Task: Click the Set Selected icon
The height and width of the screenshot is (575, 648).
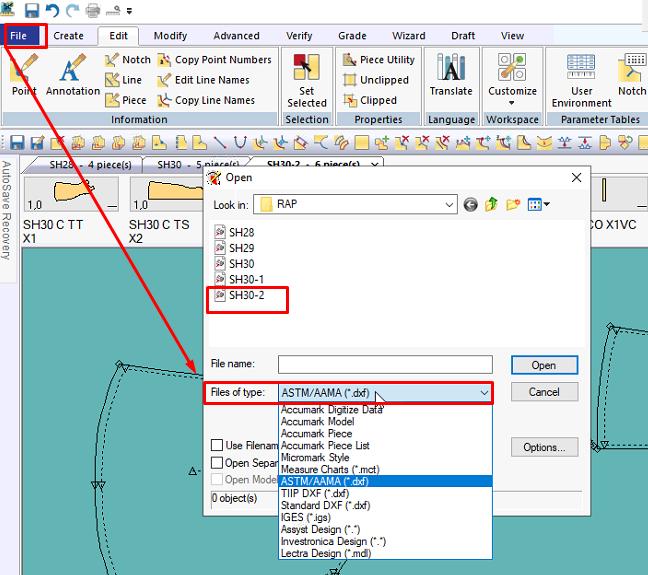Action: click(x=307, y=67)
